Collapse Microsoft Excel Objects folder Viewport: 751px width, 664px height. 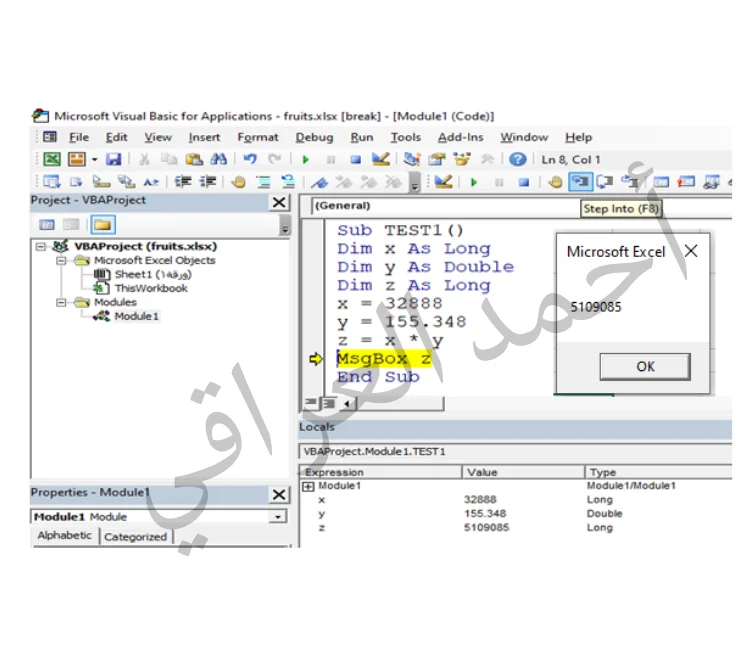tap(61, 261)
